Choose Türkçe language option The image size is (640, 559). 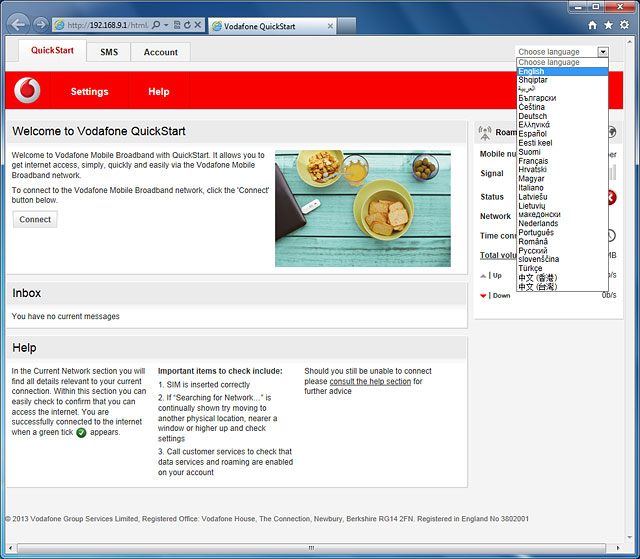[x=562, y=268]
